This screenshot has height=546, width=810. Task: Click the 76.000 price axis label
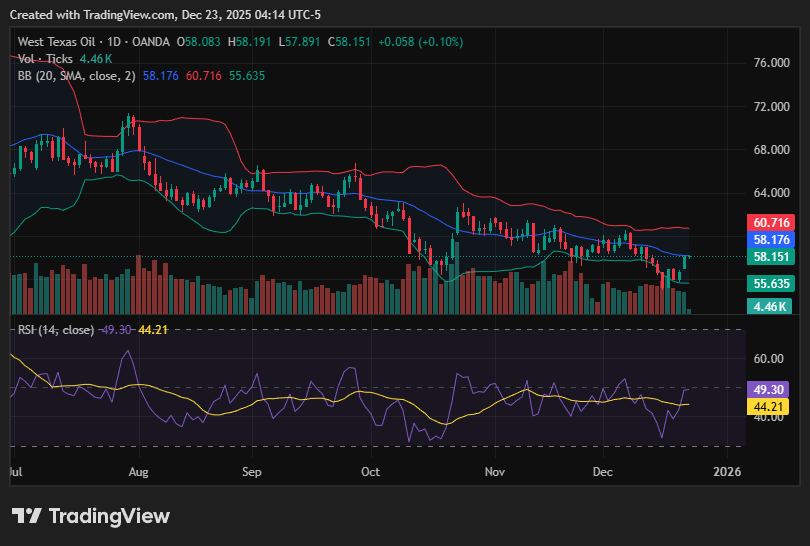pyautogui.click(x=771, y=63)
